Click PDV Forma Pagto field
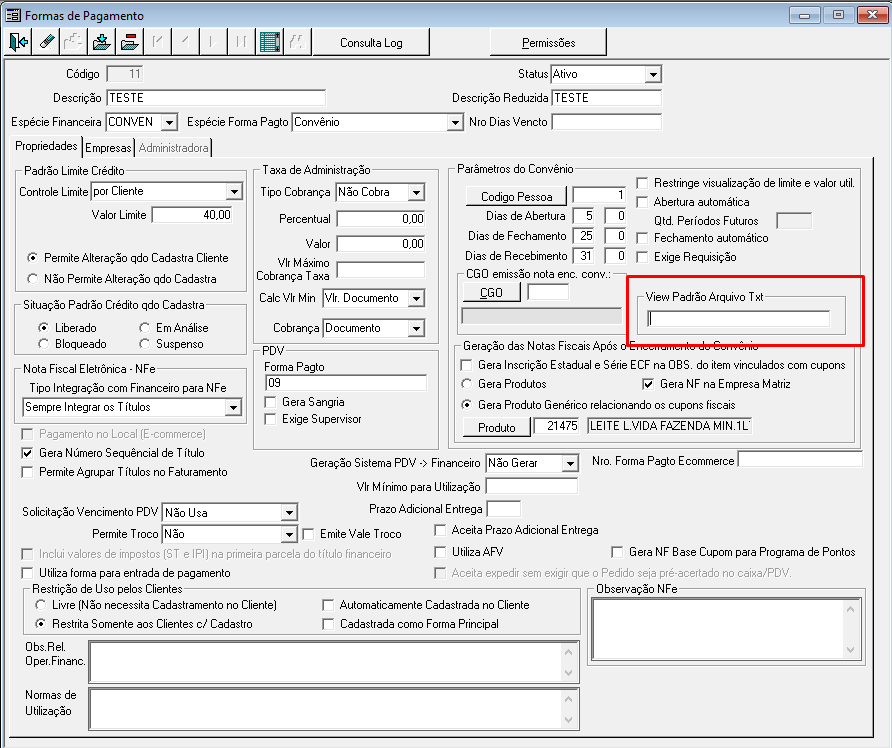This screenshot has width=892, height=748. 346,383
